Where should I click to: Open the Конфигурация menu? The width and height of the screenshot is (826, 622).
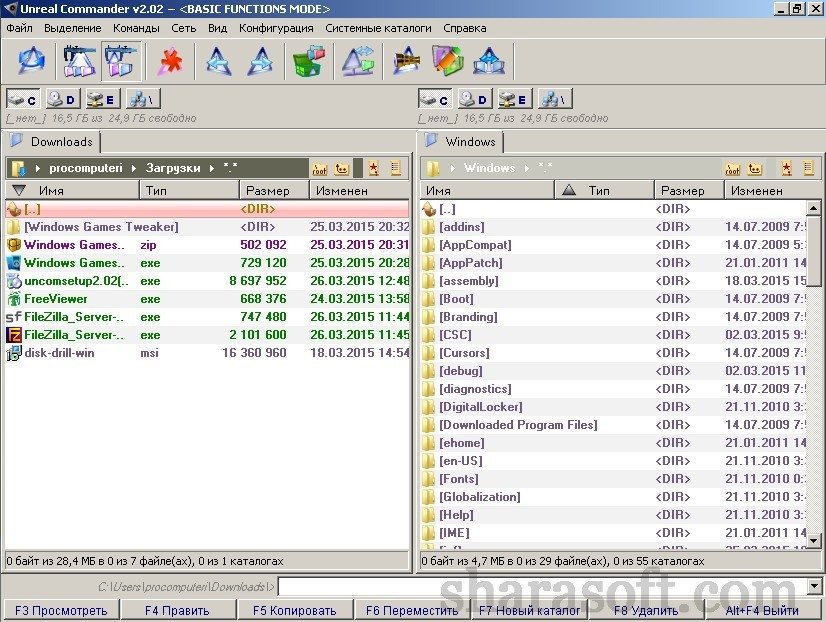pos(276,28)
